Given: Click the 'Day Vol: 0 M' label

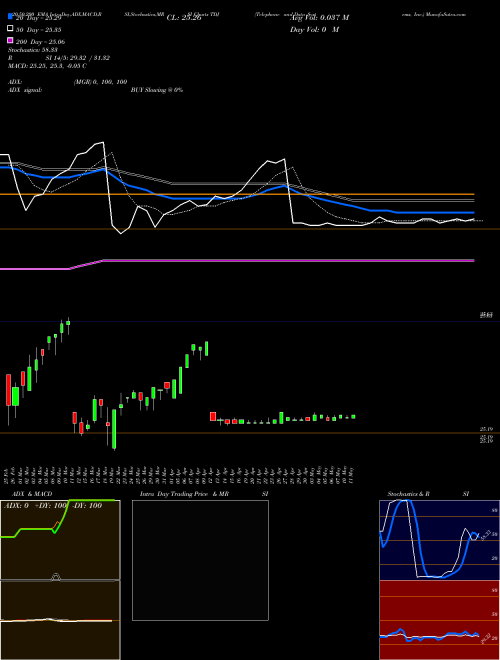Looking at the screenshot, I should (x=314, y=30).
